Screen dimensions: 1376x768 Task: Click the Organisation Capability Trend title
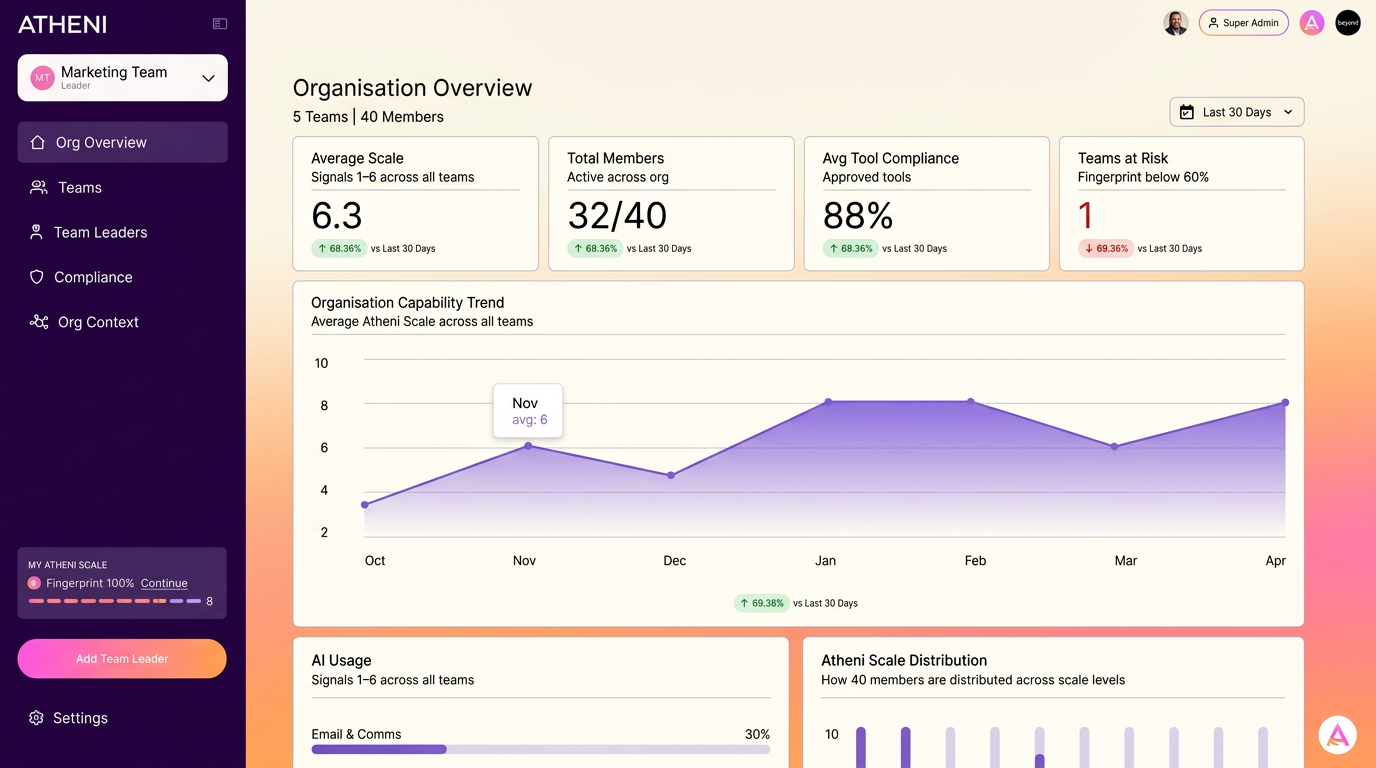[408, 302]
